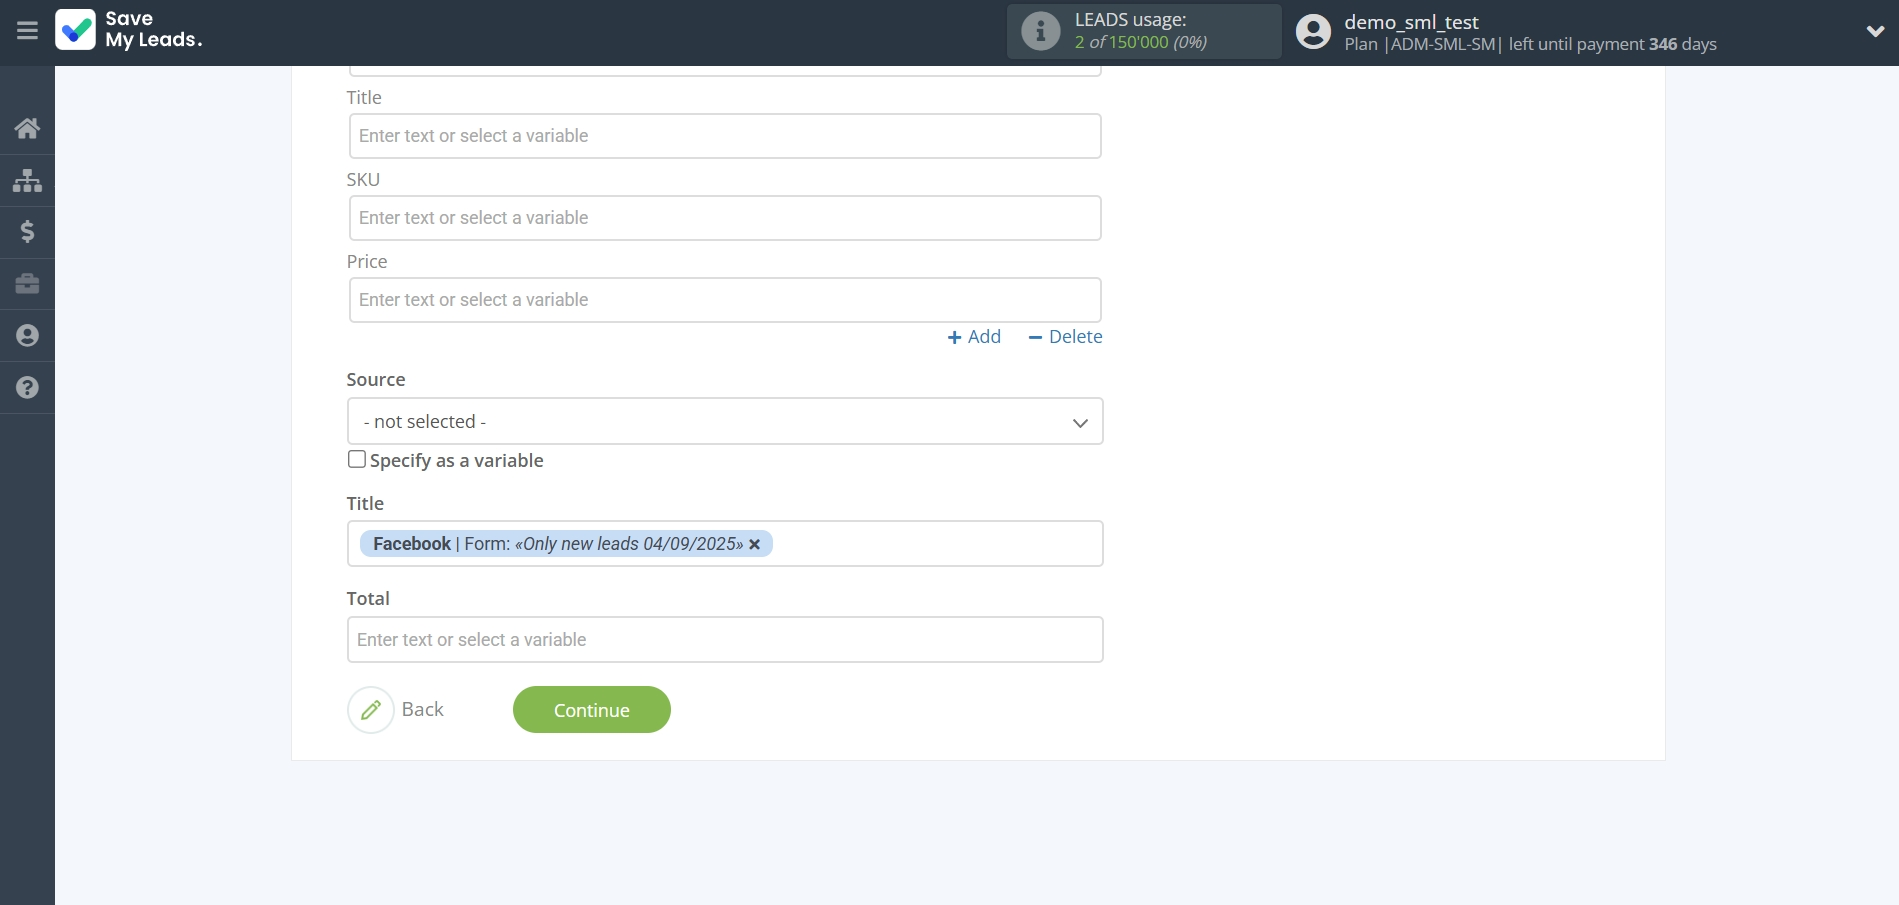Delete the product item
The width and height of the screenshot is (1899, 905).
[x=1065, y=337]
